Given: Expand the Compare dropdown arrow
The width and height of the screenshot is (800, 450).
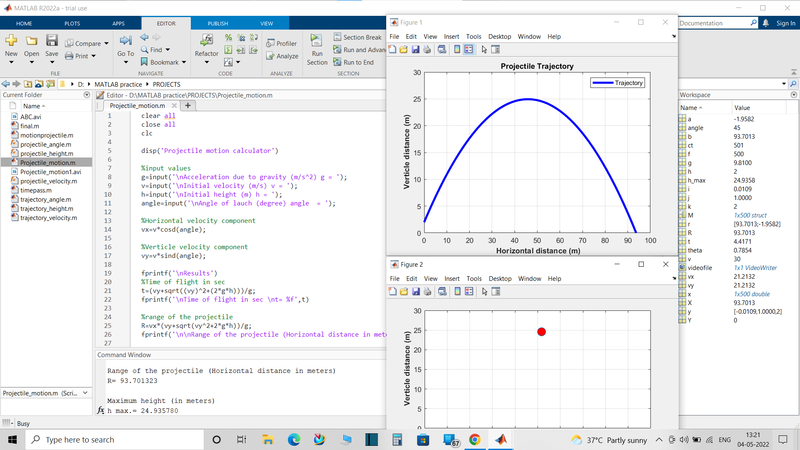Looking at the screenshot, I should (106, 44).
